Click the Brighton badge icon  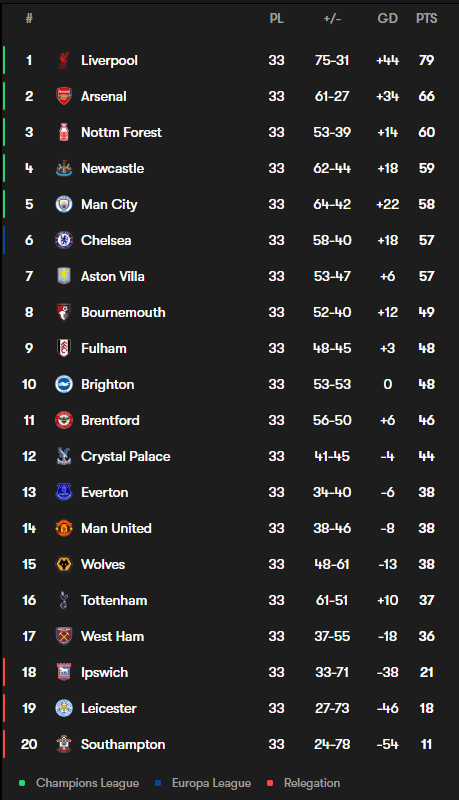64,384
